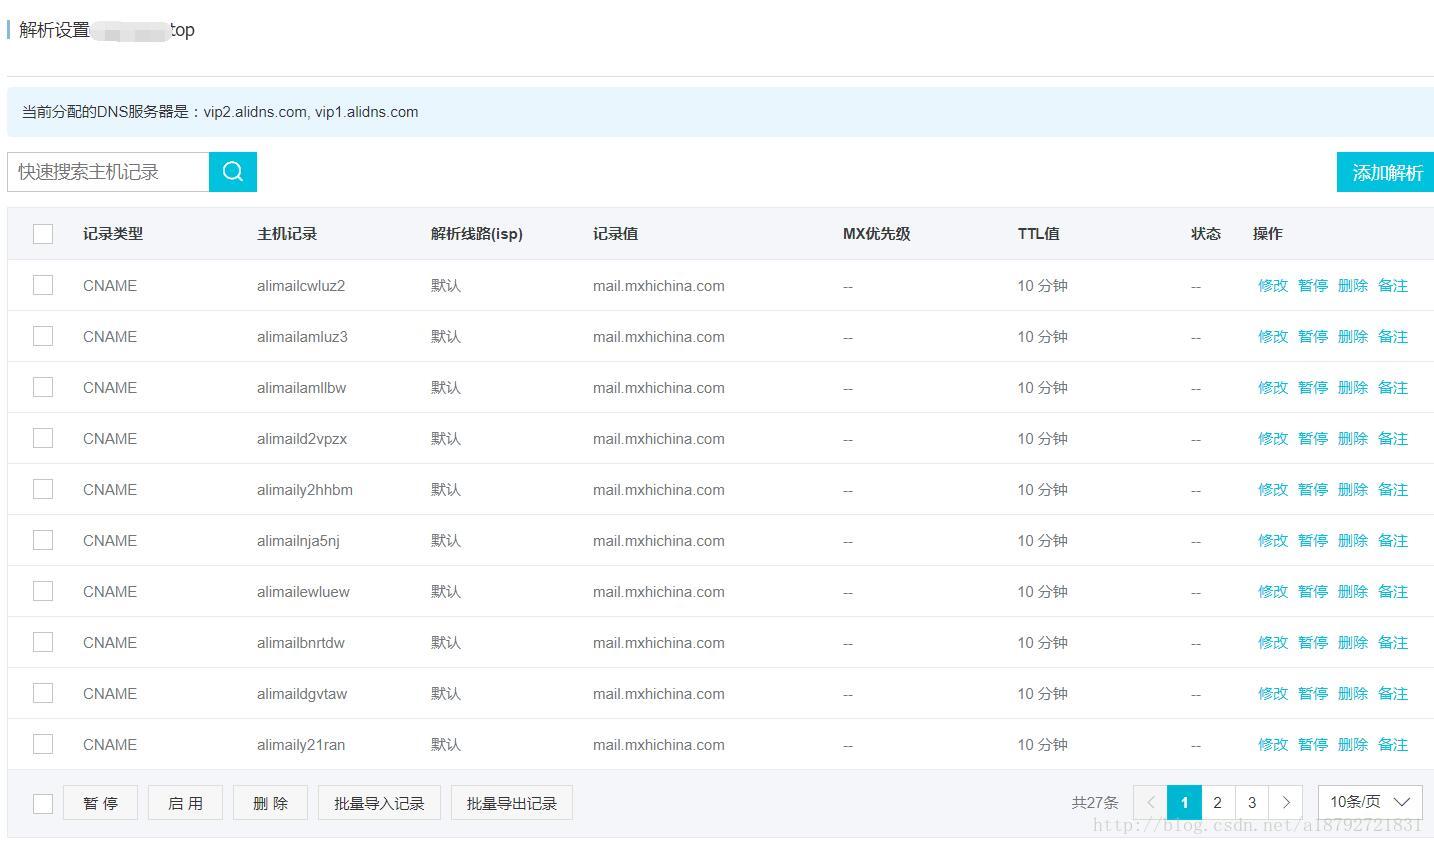This screenshot has height=845, width=1434.
Task: Click the 添加解析 button
Action: point(1386,172)
